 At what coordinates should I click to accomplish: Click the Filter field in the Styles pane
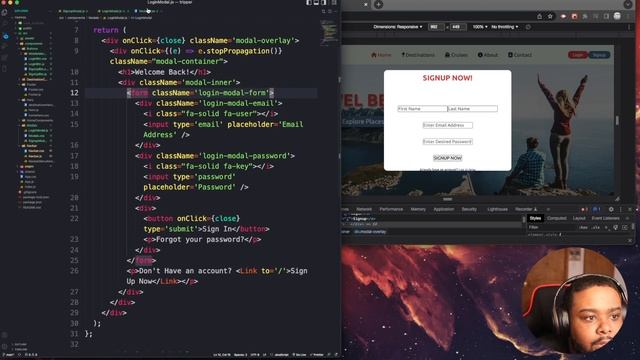[x=551, y=227]
